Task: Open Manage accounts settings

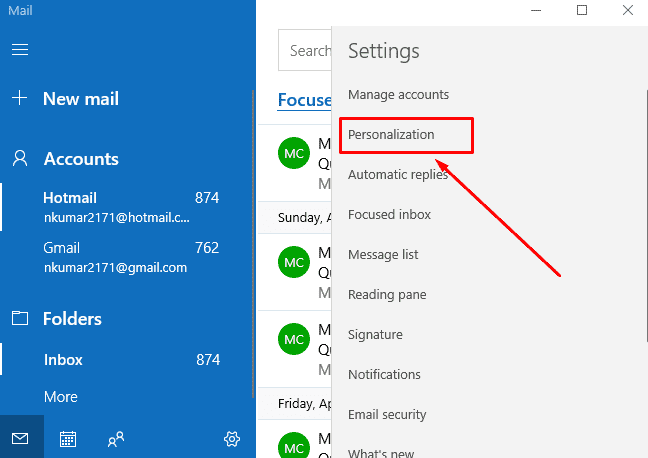Action: 398,94
